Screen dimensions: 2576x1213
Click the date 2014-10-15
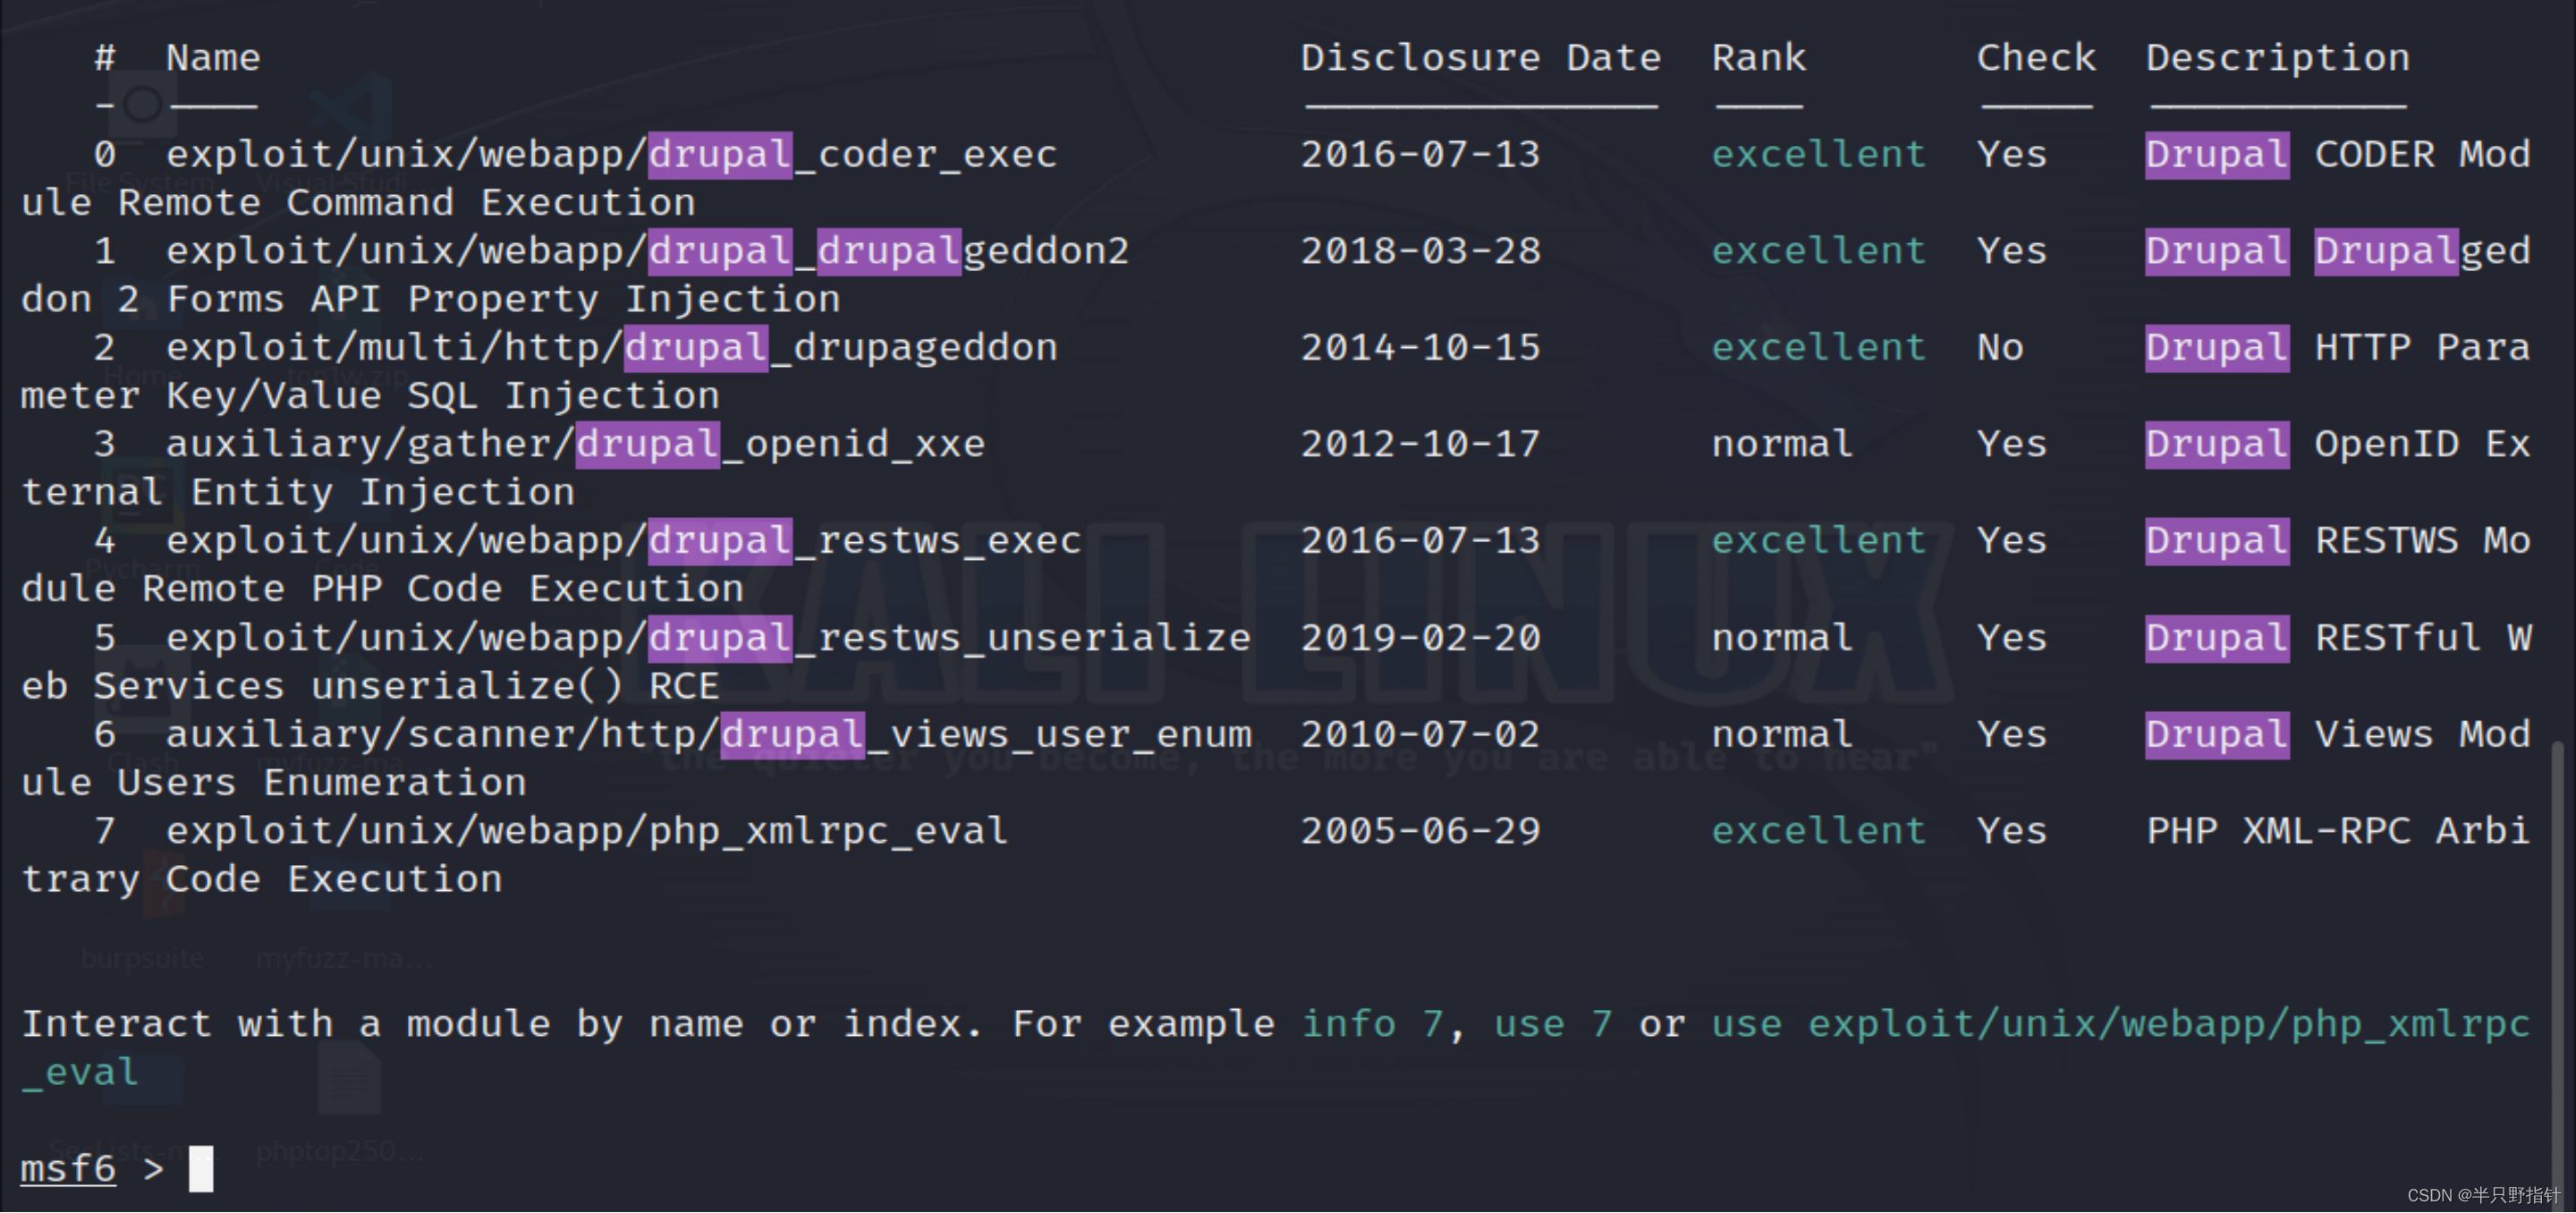(x=1420, y=348)
